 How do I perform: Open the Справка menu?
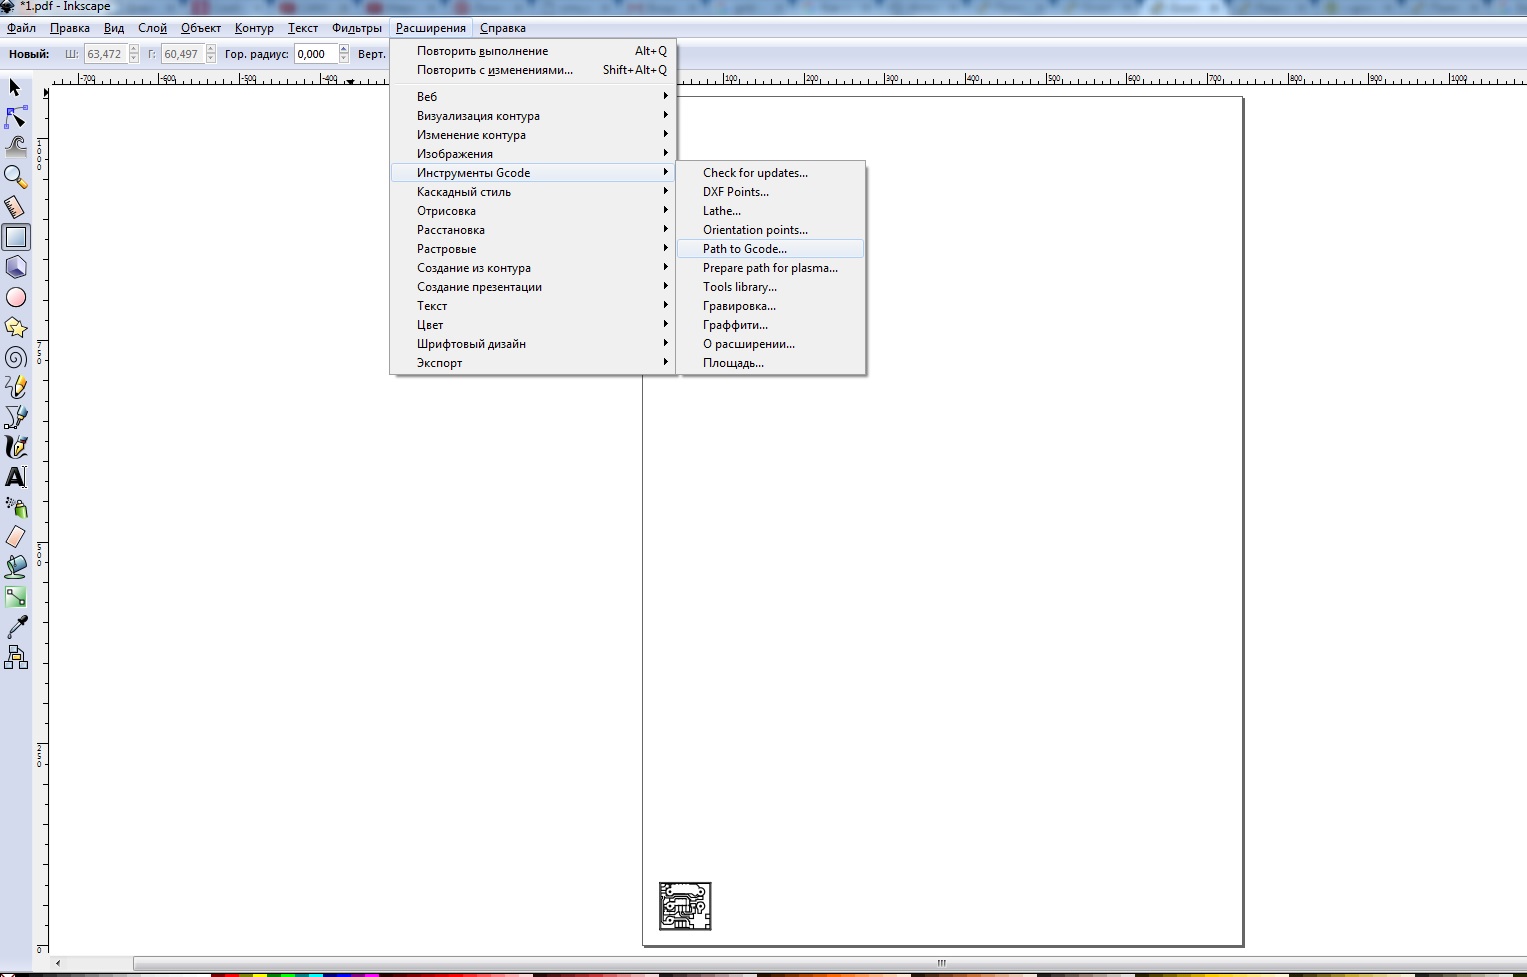(503, 28)
